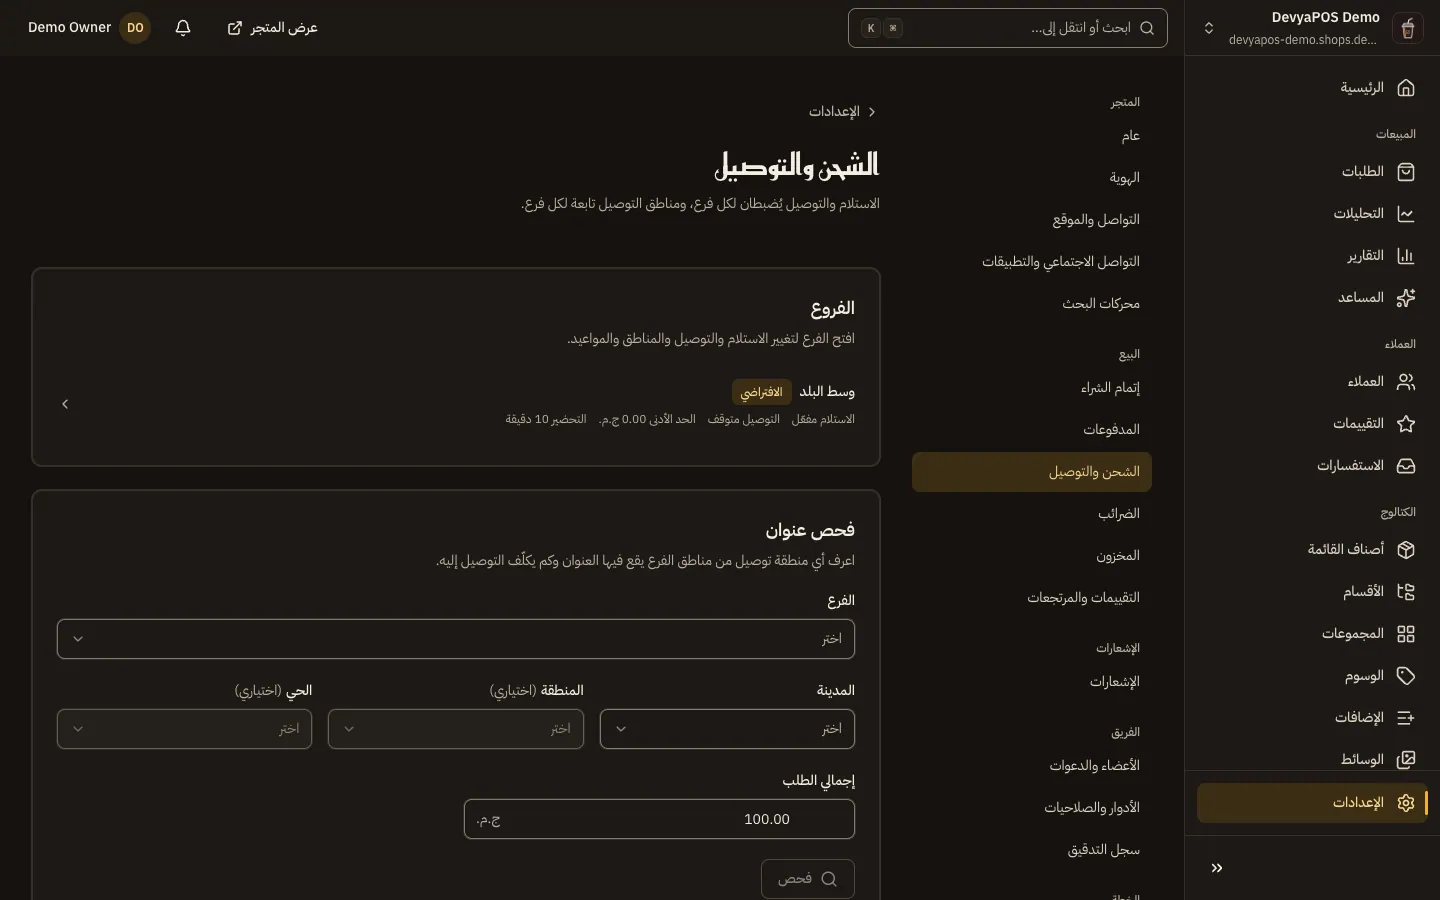Click the فحص check button

808,879
